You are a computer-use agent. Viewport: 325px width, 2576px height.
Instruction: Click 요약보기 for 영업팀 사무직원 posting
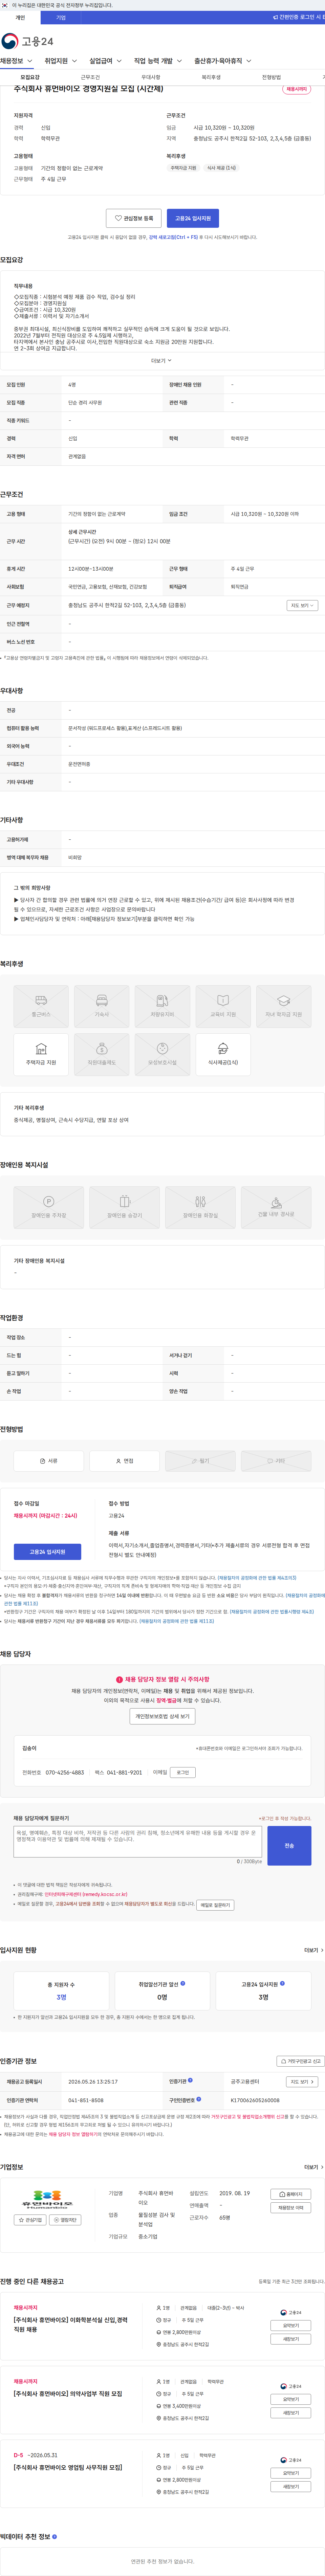click(291, 2473)
